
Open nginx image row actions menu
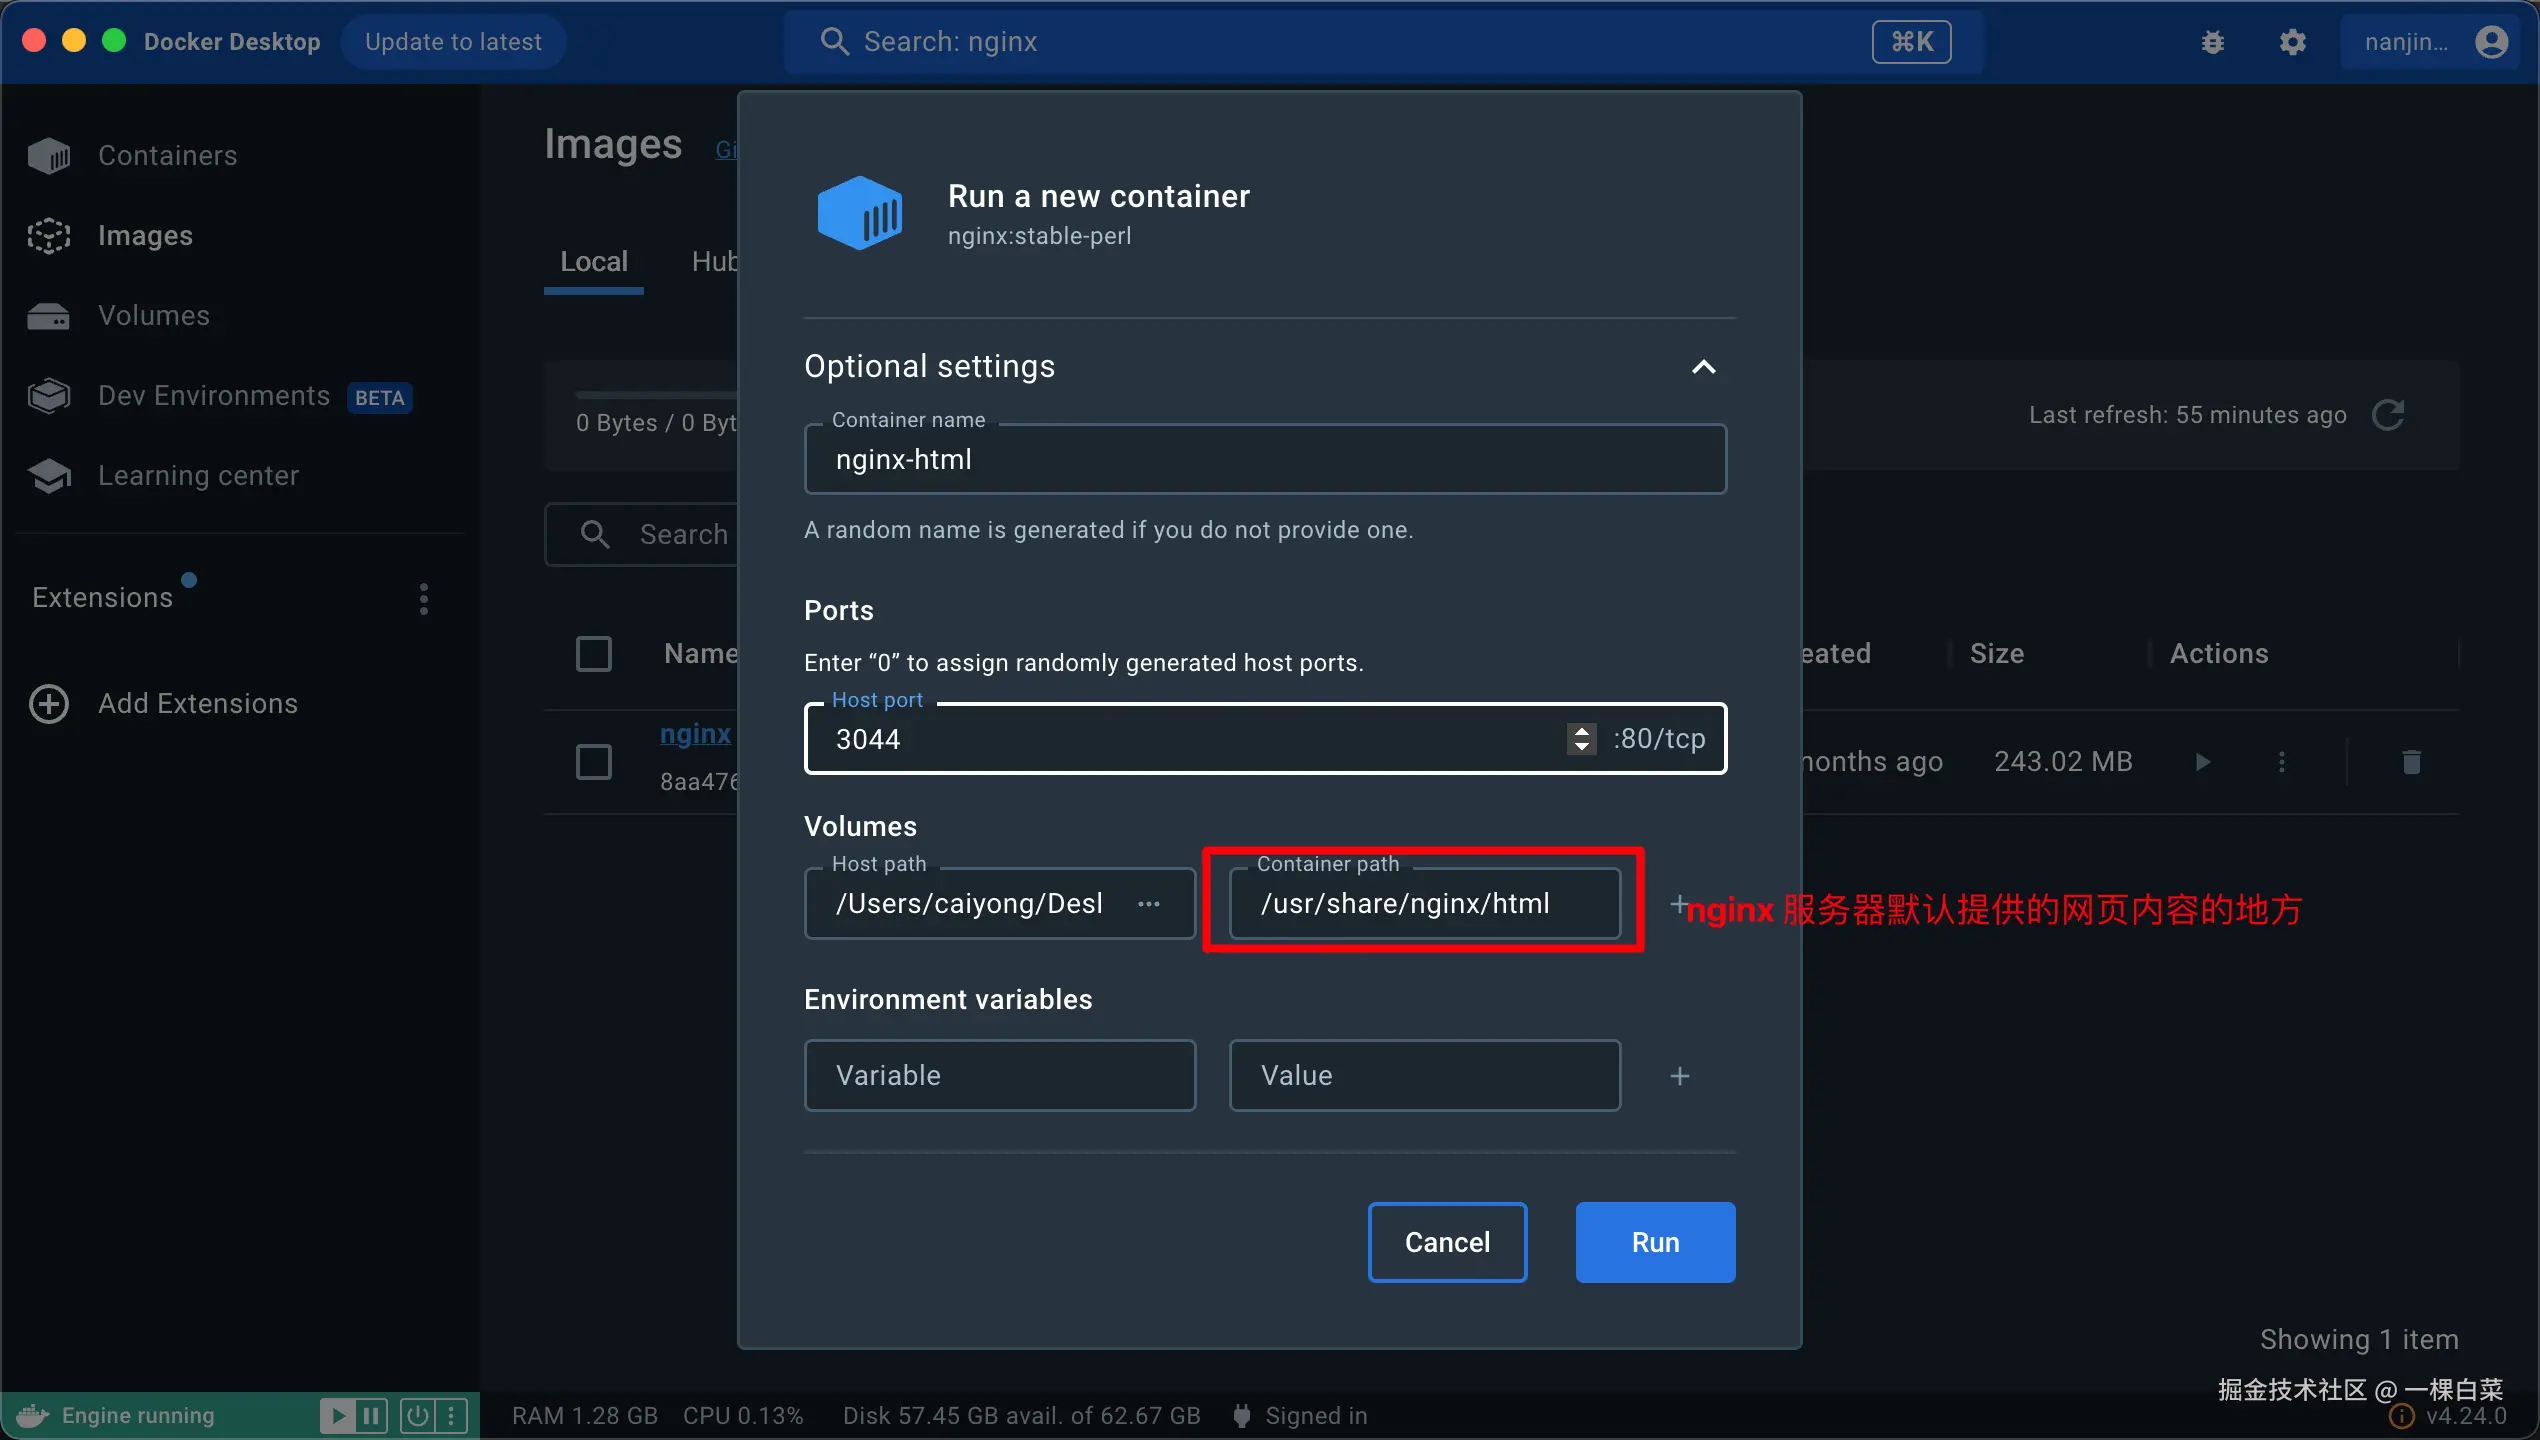pyautogui.click(x=2281, y=762)
